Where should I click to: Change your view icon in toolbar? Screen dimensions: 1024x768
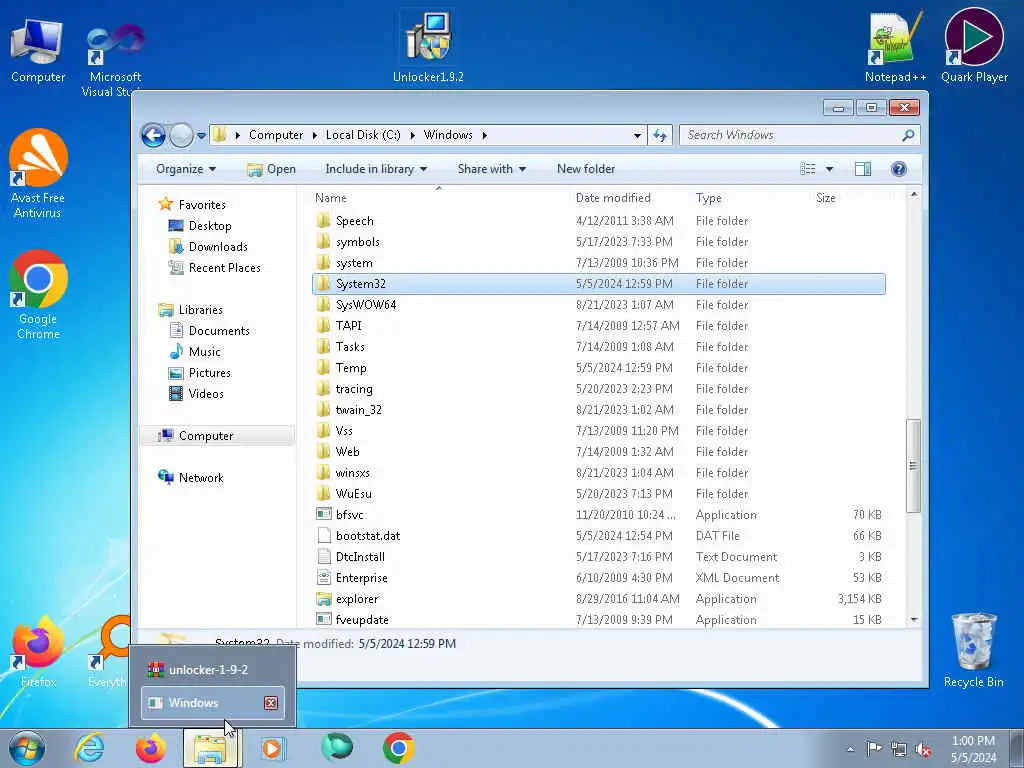point(808,169)
